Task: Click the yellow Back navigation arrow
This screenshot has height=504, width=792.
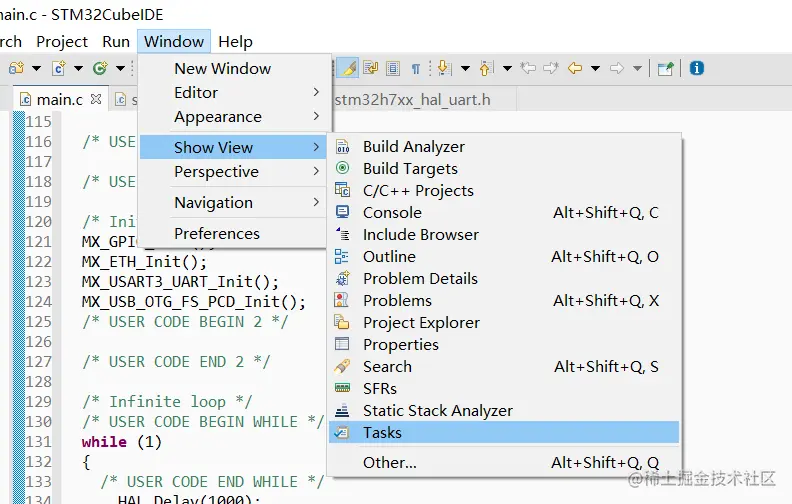Action: click(x=575, y=68)
